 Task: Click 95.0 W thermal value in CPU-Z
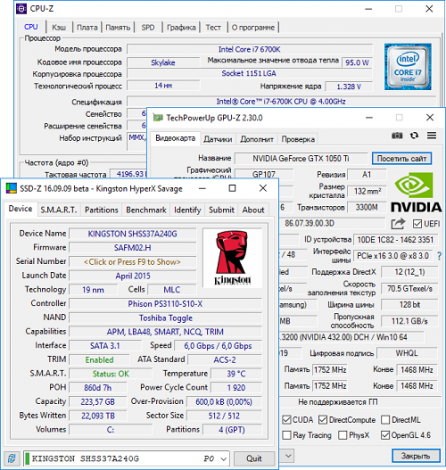357,63
